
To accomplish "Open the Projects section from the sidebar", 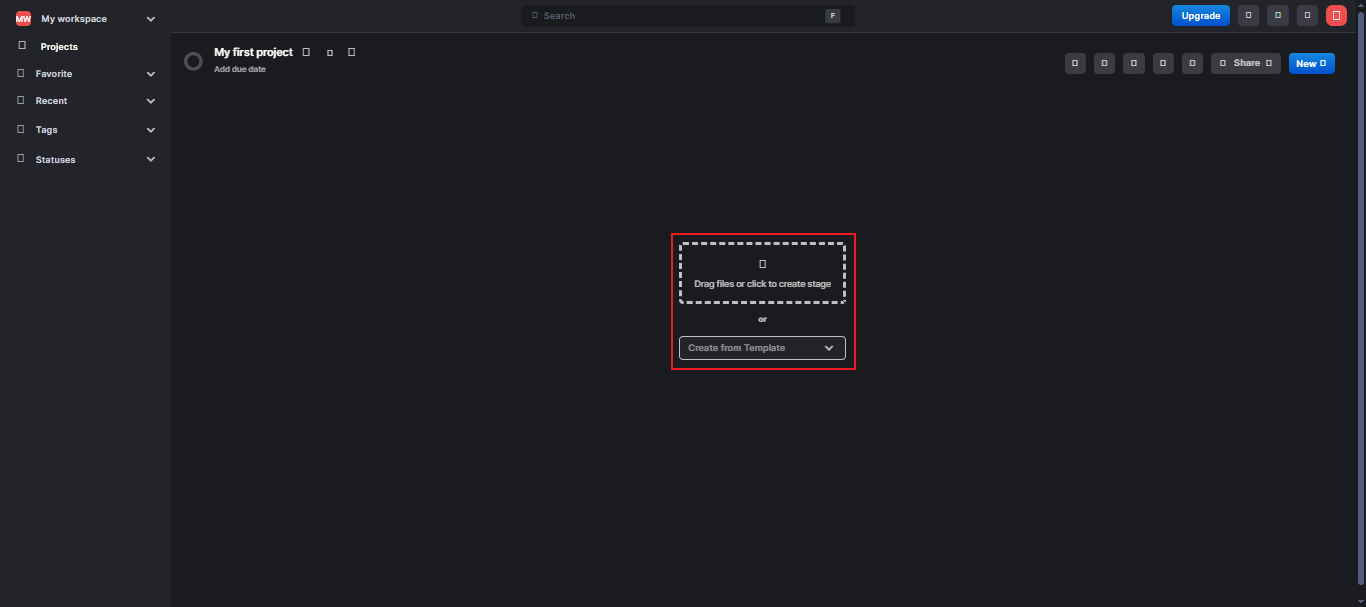I will 59,46.
